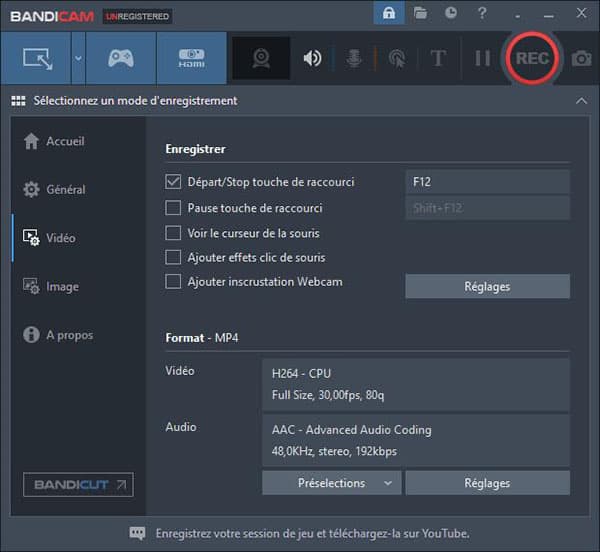This screenshot has height=552, width=600.
Task: Disable Départ/Stop touche de raccourci checkbox
Action: (x=173, y=182)
